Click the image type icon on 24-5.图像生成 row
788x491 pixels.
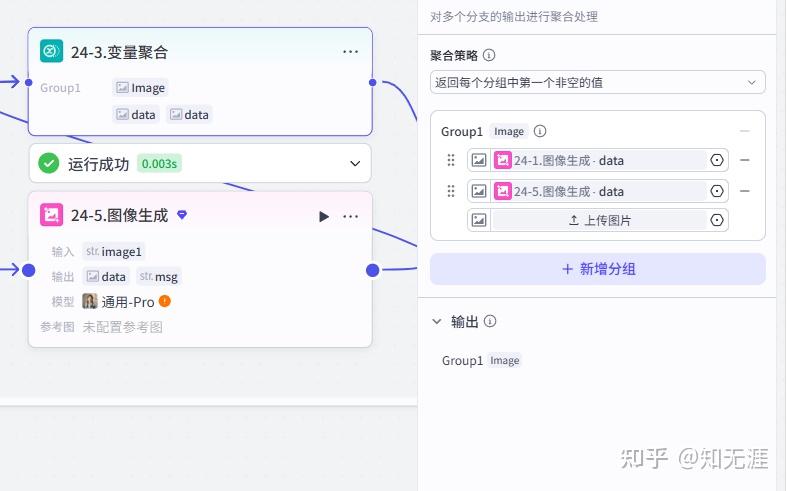[479, 191]
